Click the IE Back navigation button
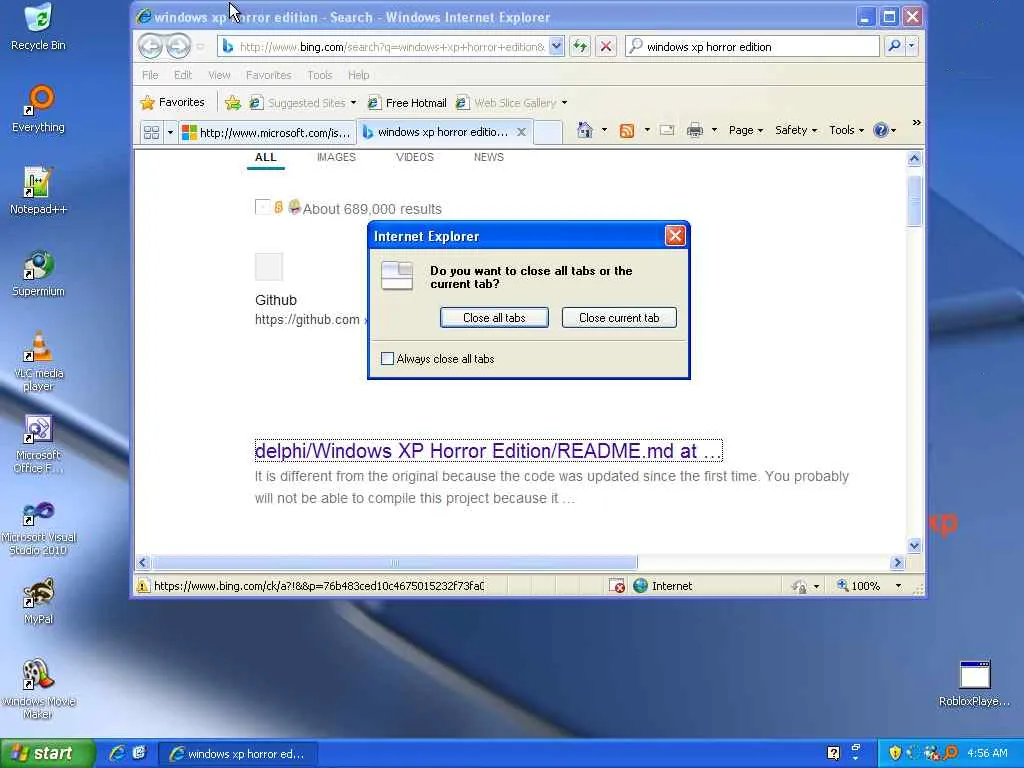Screen dimensions: 1024x768 coord(150,46)
